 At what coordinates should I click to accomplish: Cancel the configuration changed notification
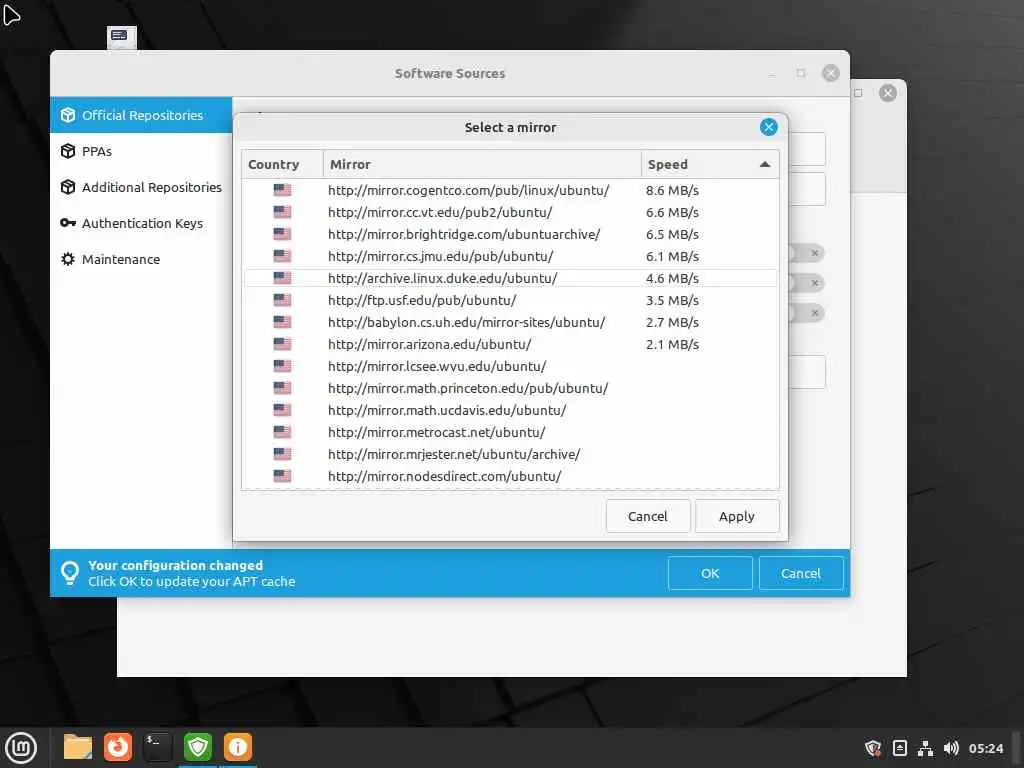tap(801, 573)
